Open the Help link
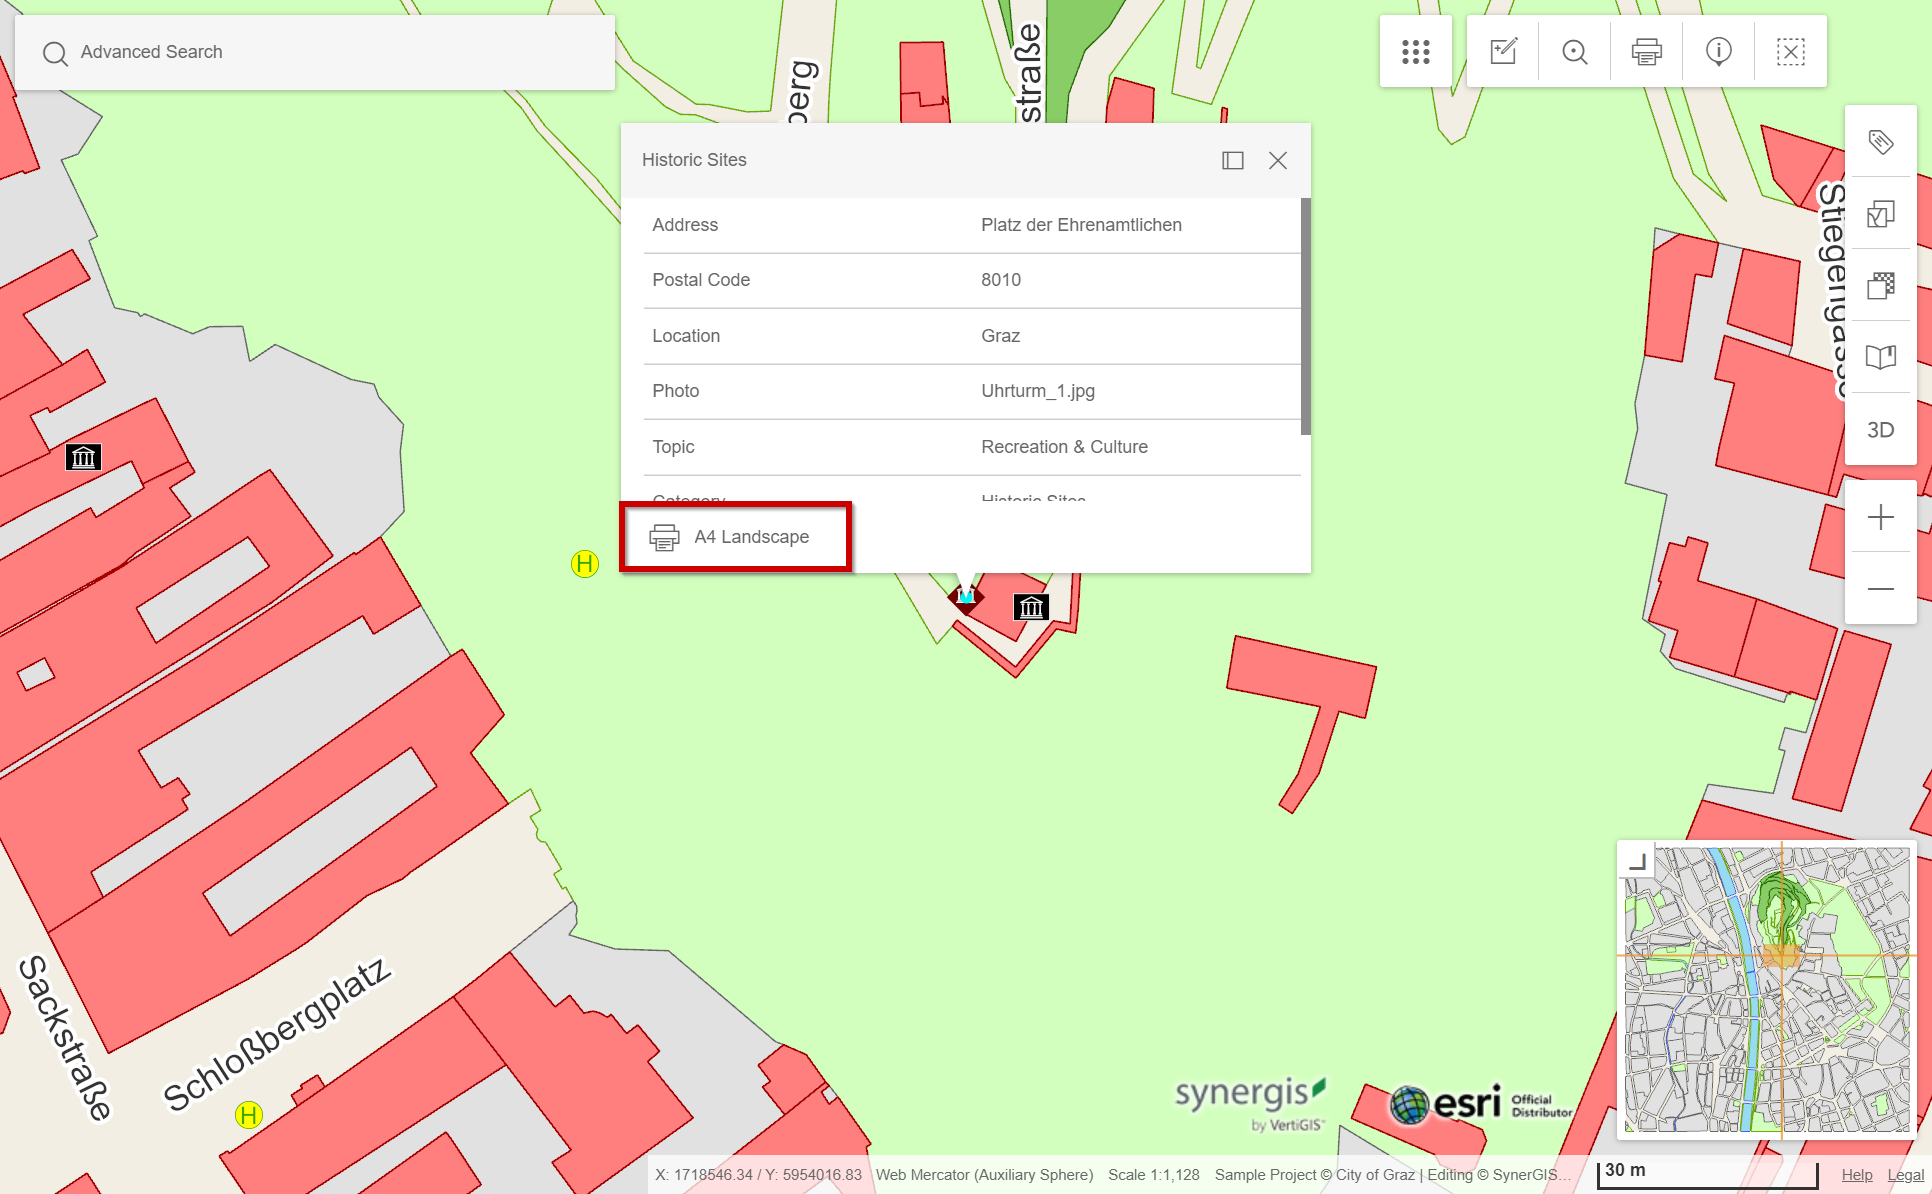The height and width of the screenshot is (1194, 1932). 1856,1175
